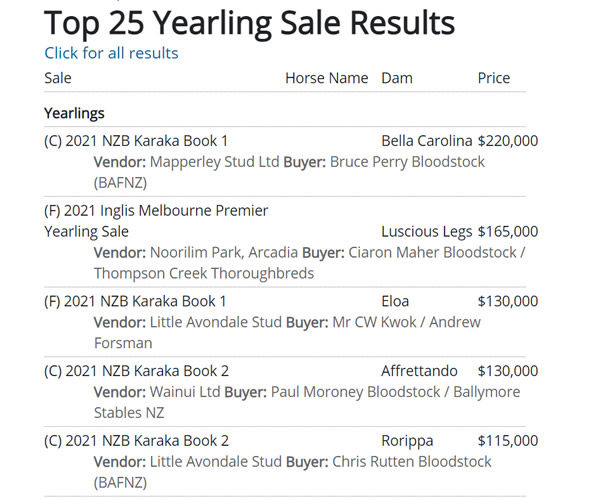The image size is (600, 498).
Task: Select the Mr CW Kwok buyer text
Action: coord(373,322)
